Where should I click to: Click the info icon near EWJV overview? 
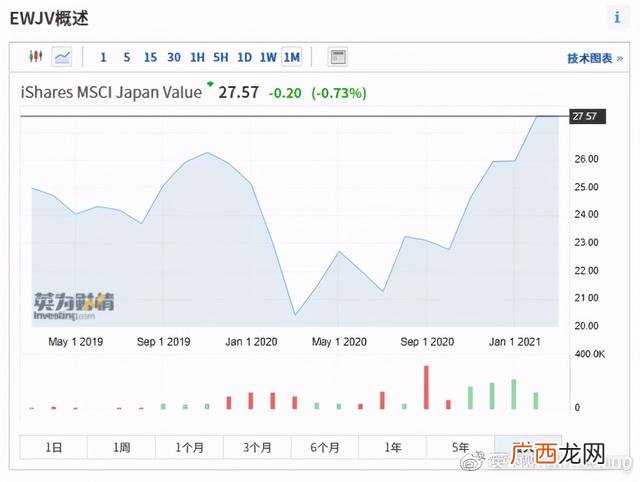pos(617,17)
